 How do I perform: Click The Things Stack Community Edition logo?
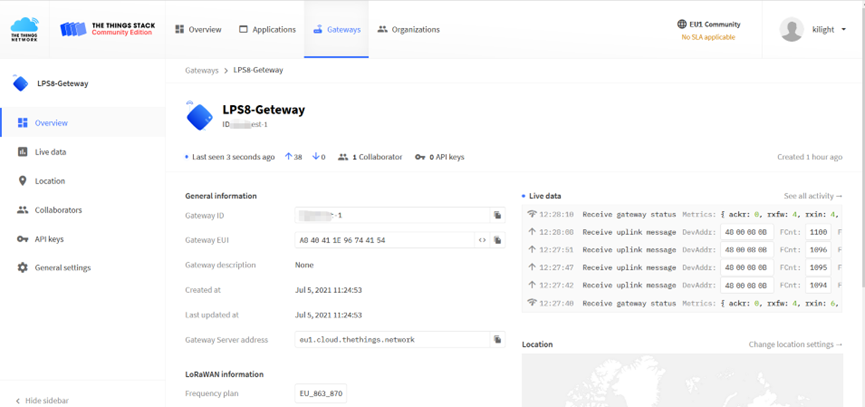click(x=108, y=29)
